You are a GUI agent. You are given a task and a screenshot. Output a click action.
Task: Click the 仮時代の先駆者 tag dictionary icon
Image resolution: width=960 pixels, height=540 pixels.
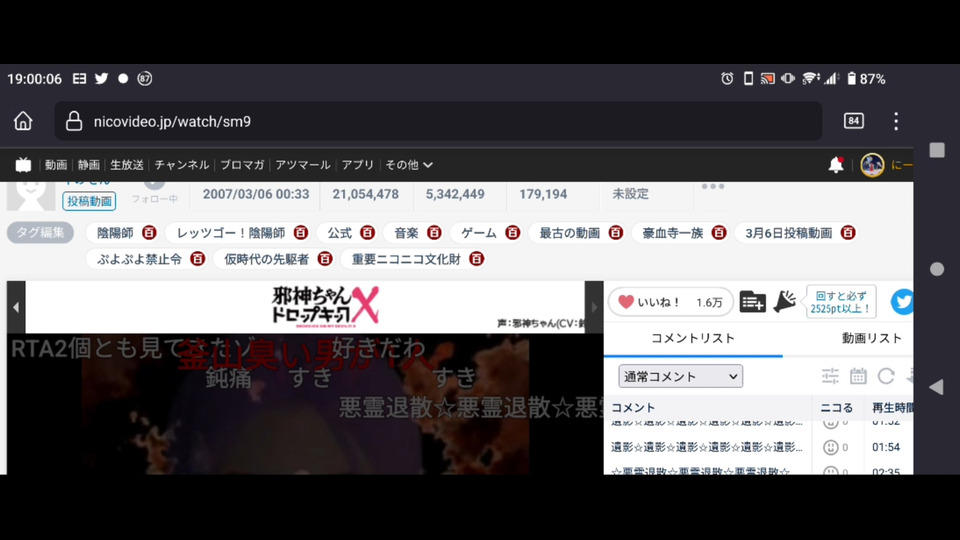[x=324, y=259]
